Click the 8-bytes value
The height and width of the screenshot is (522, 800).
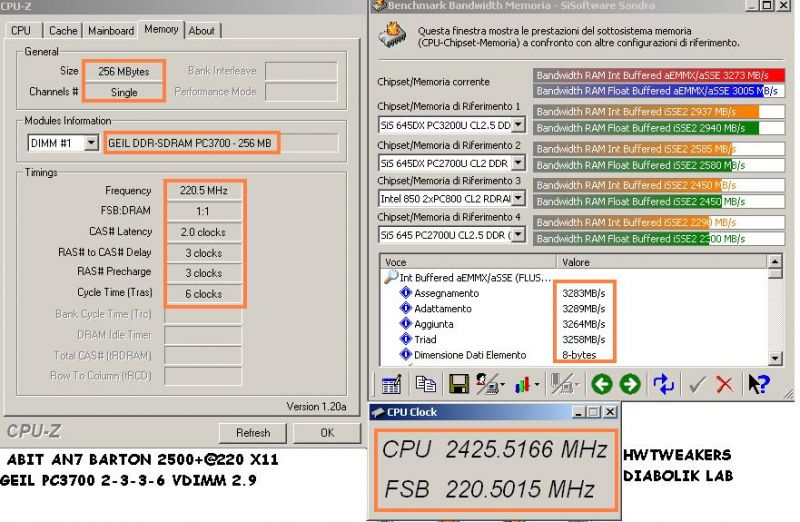(579, 355)
